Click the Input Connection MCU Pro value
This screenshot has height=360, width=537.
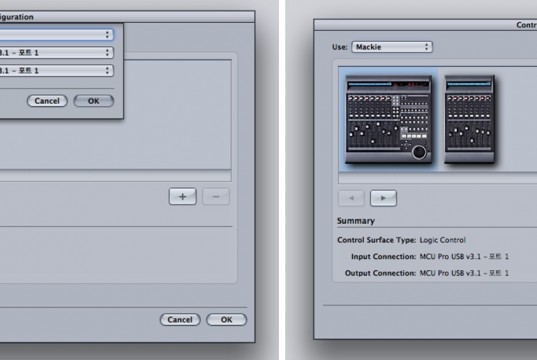coord(464,256)
